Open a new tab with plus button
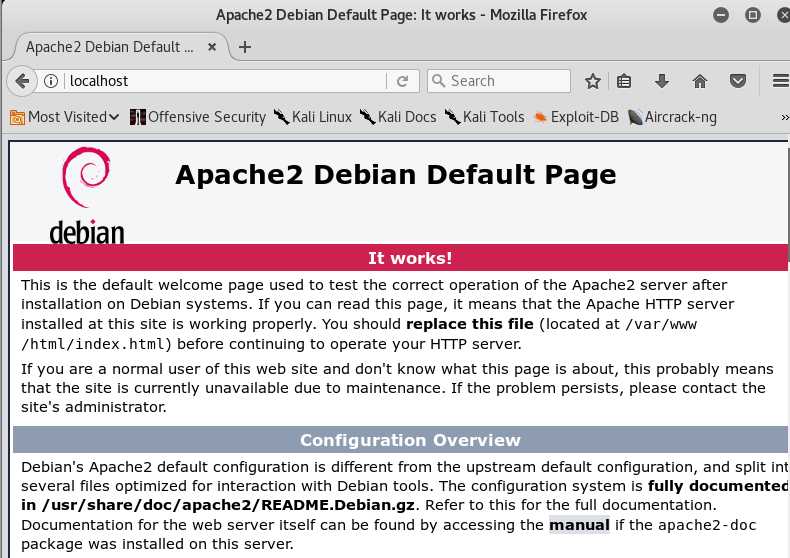The height and width of the screenshot is (558, 790). point(245,47)
